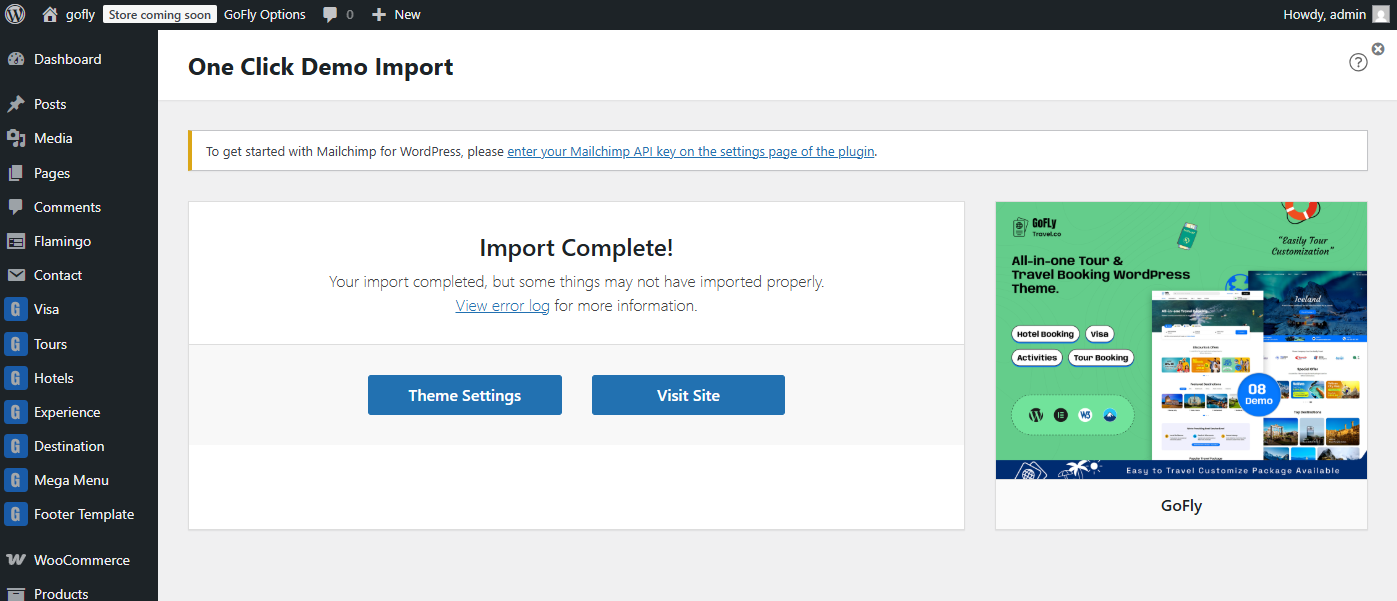Click the Products box icon
This screenshot has width=1397, height=601.
coord(16,593)
